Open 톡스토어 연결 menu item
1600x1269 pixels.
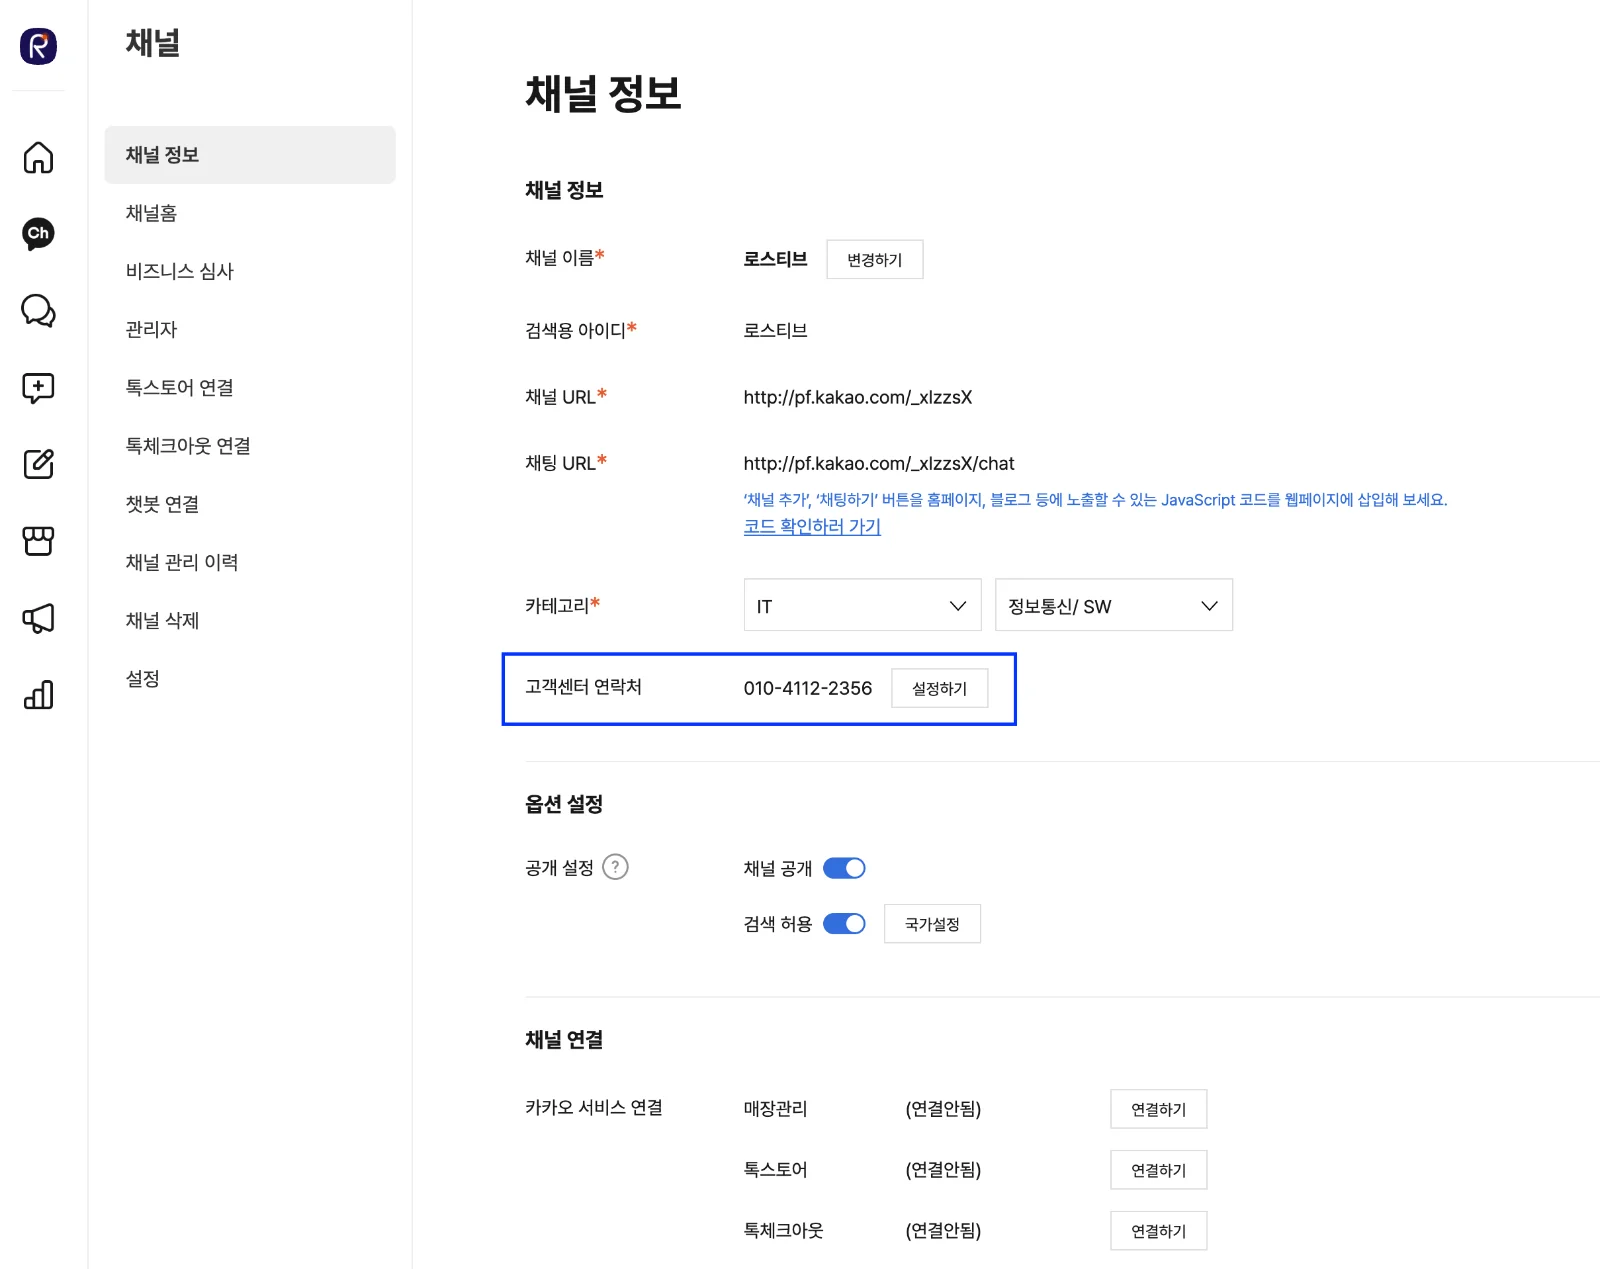coord(250,387)
